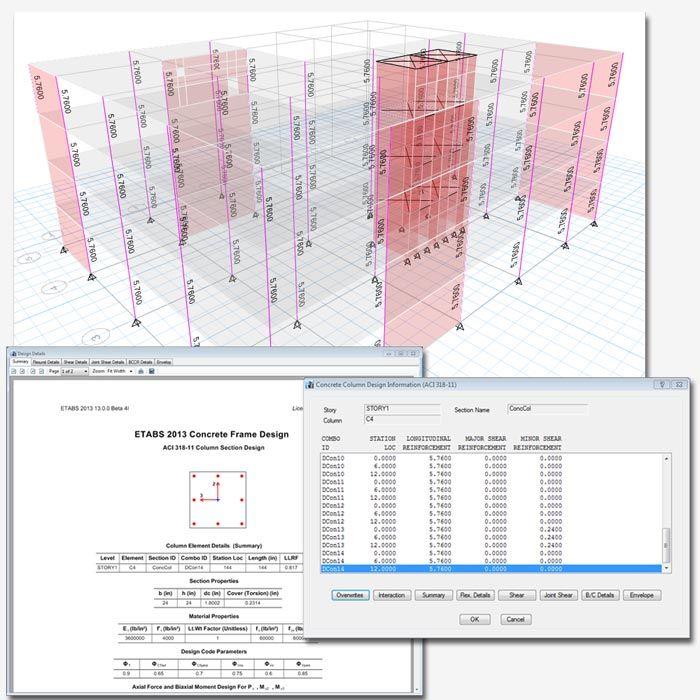
Task: Save the Design Details report to file
Action: click(x=152, y=371)
